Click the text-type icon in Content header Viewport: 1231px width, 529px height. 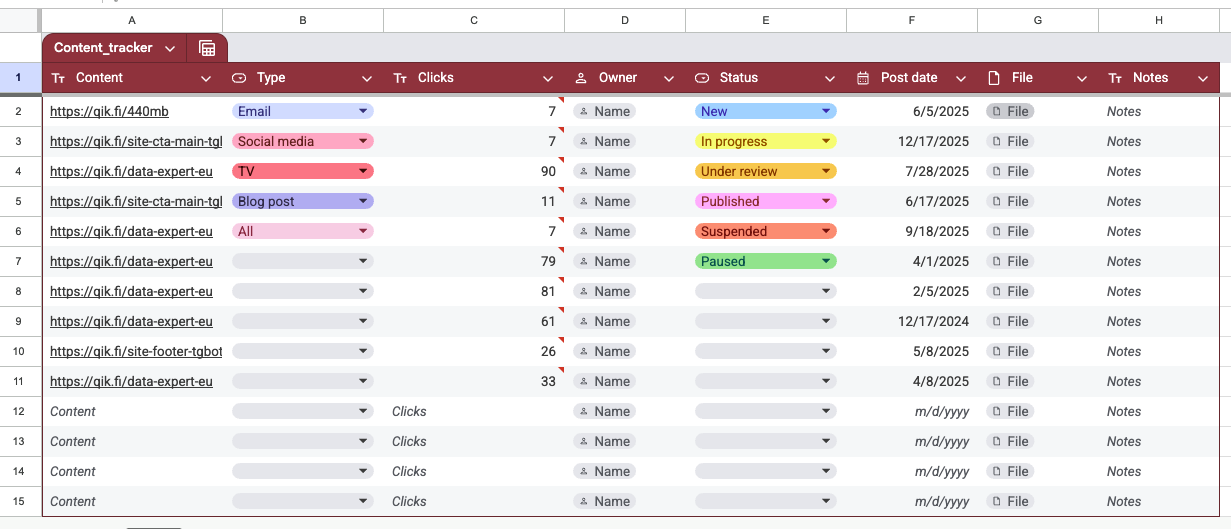pos(58,78)
